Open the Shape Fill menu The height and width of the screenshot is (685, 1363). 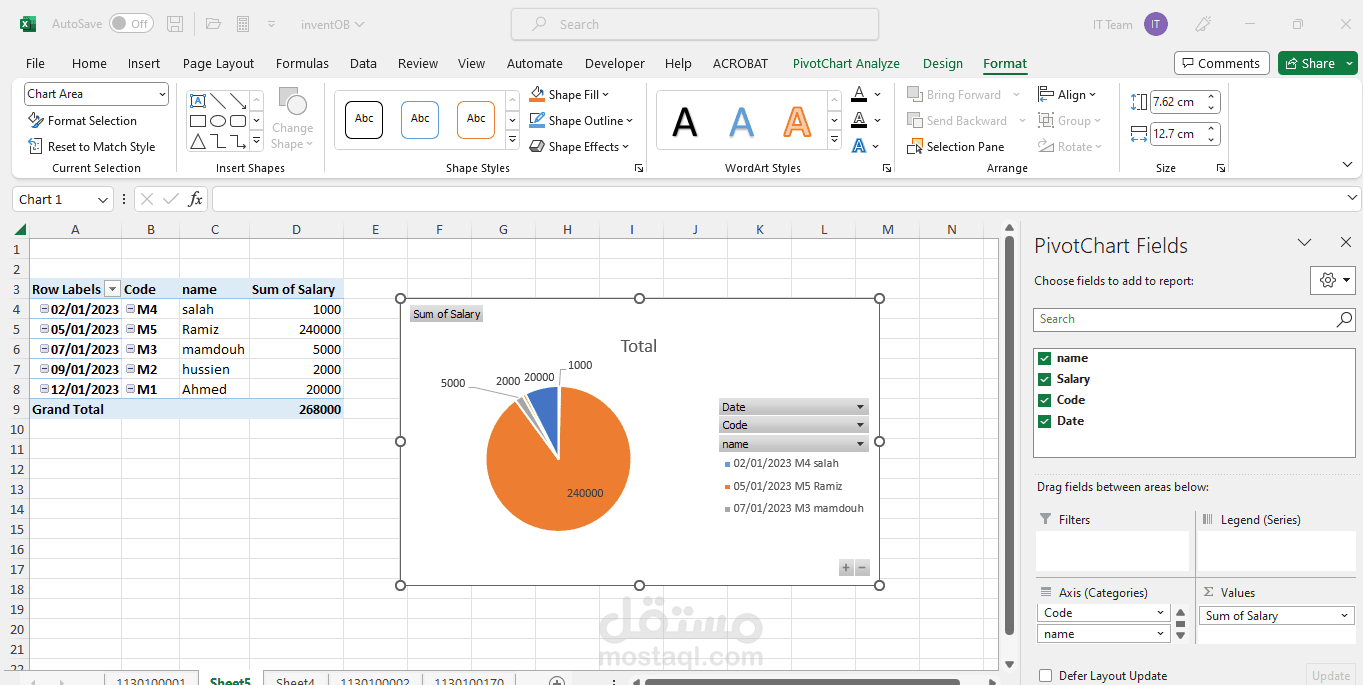571,94
